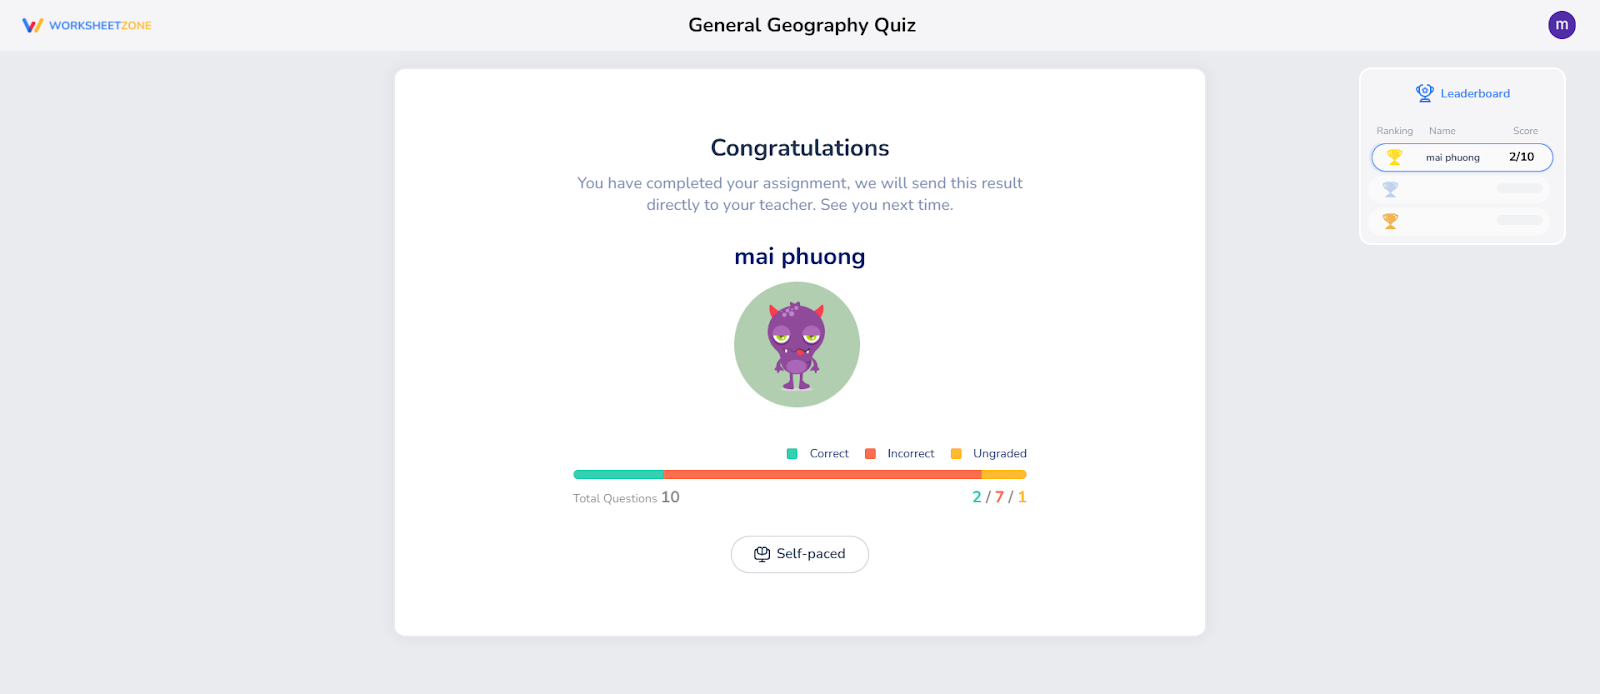The width and height of the screenshot is (1600, 694).
Task: Click the General Geography Quiz title
Action: (802, 25)
